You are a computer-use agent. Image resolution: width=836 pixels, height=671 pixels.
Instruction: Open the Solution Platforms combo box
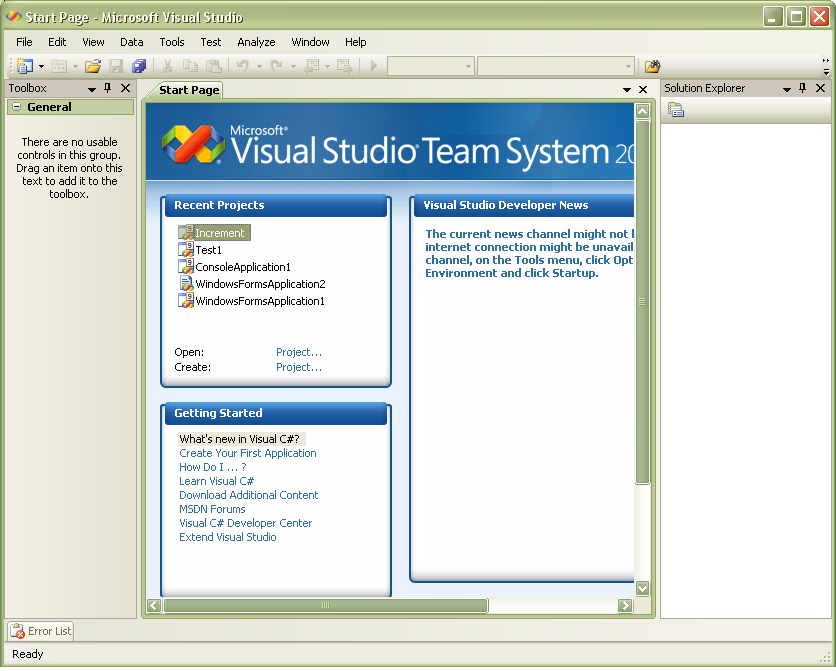[556, 66]
